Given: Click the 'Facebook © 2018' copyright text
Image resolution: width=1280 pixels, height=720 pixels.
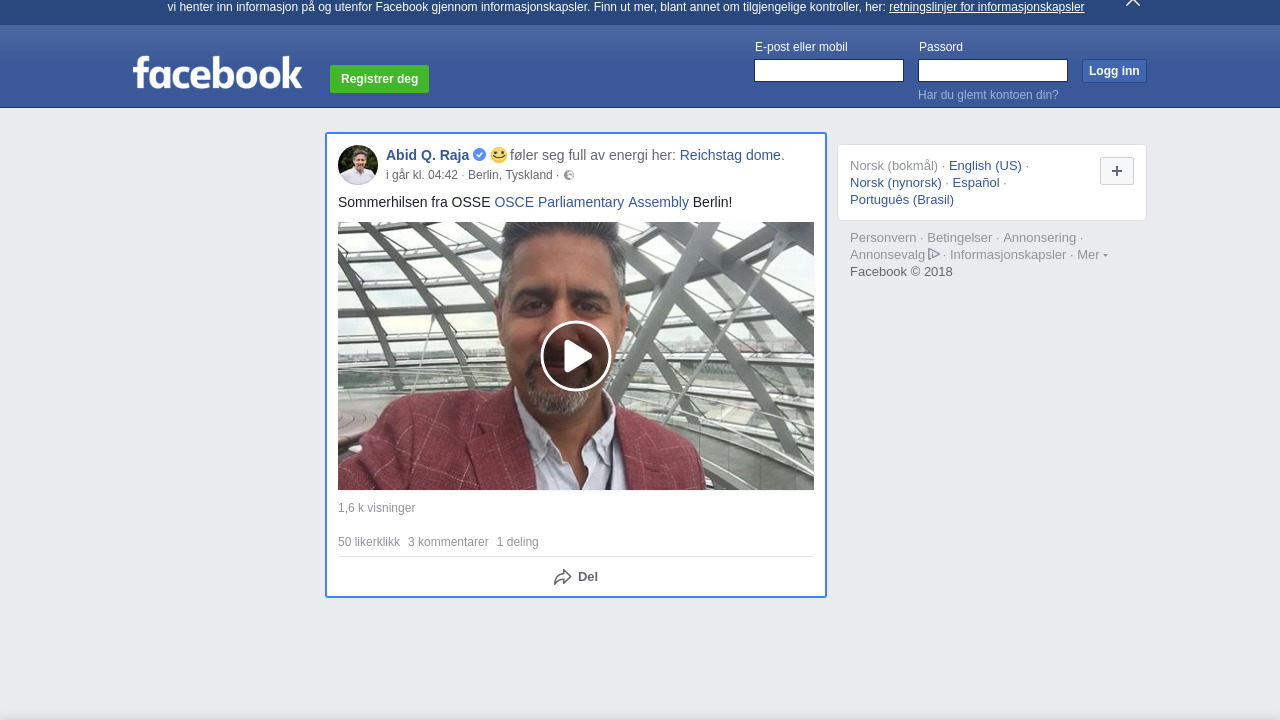Looking at the screenshot, I should tap(901, 272).
